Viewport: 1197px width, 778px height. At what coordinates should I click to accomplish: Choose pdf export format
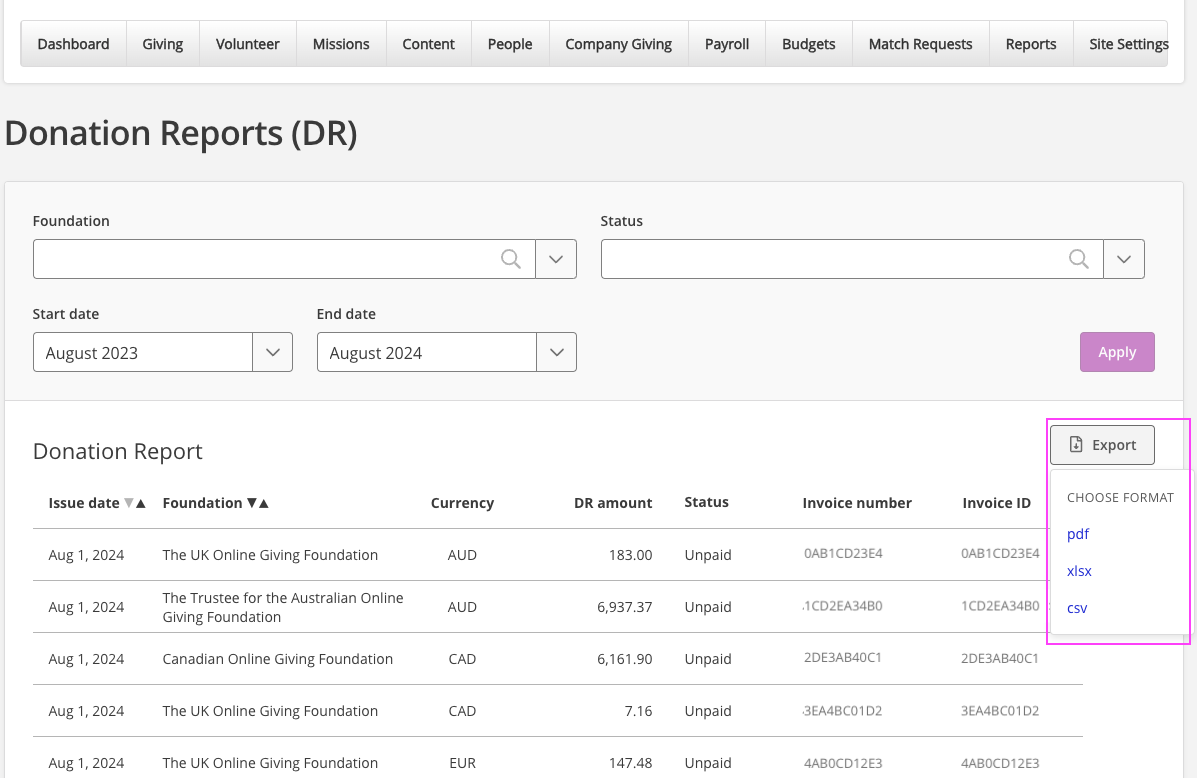pos(1077,534)
